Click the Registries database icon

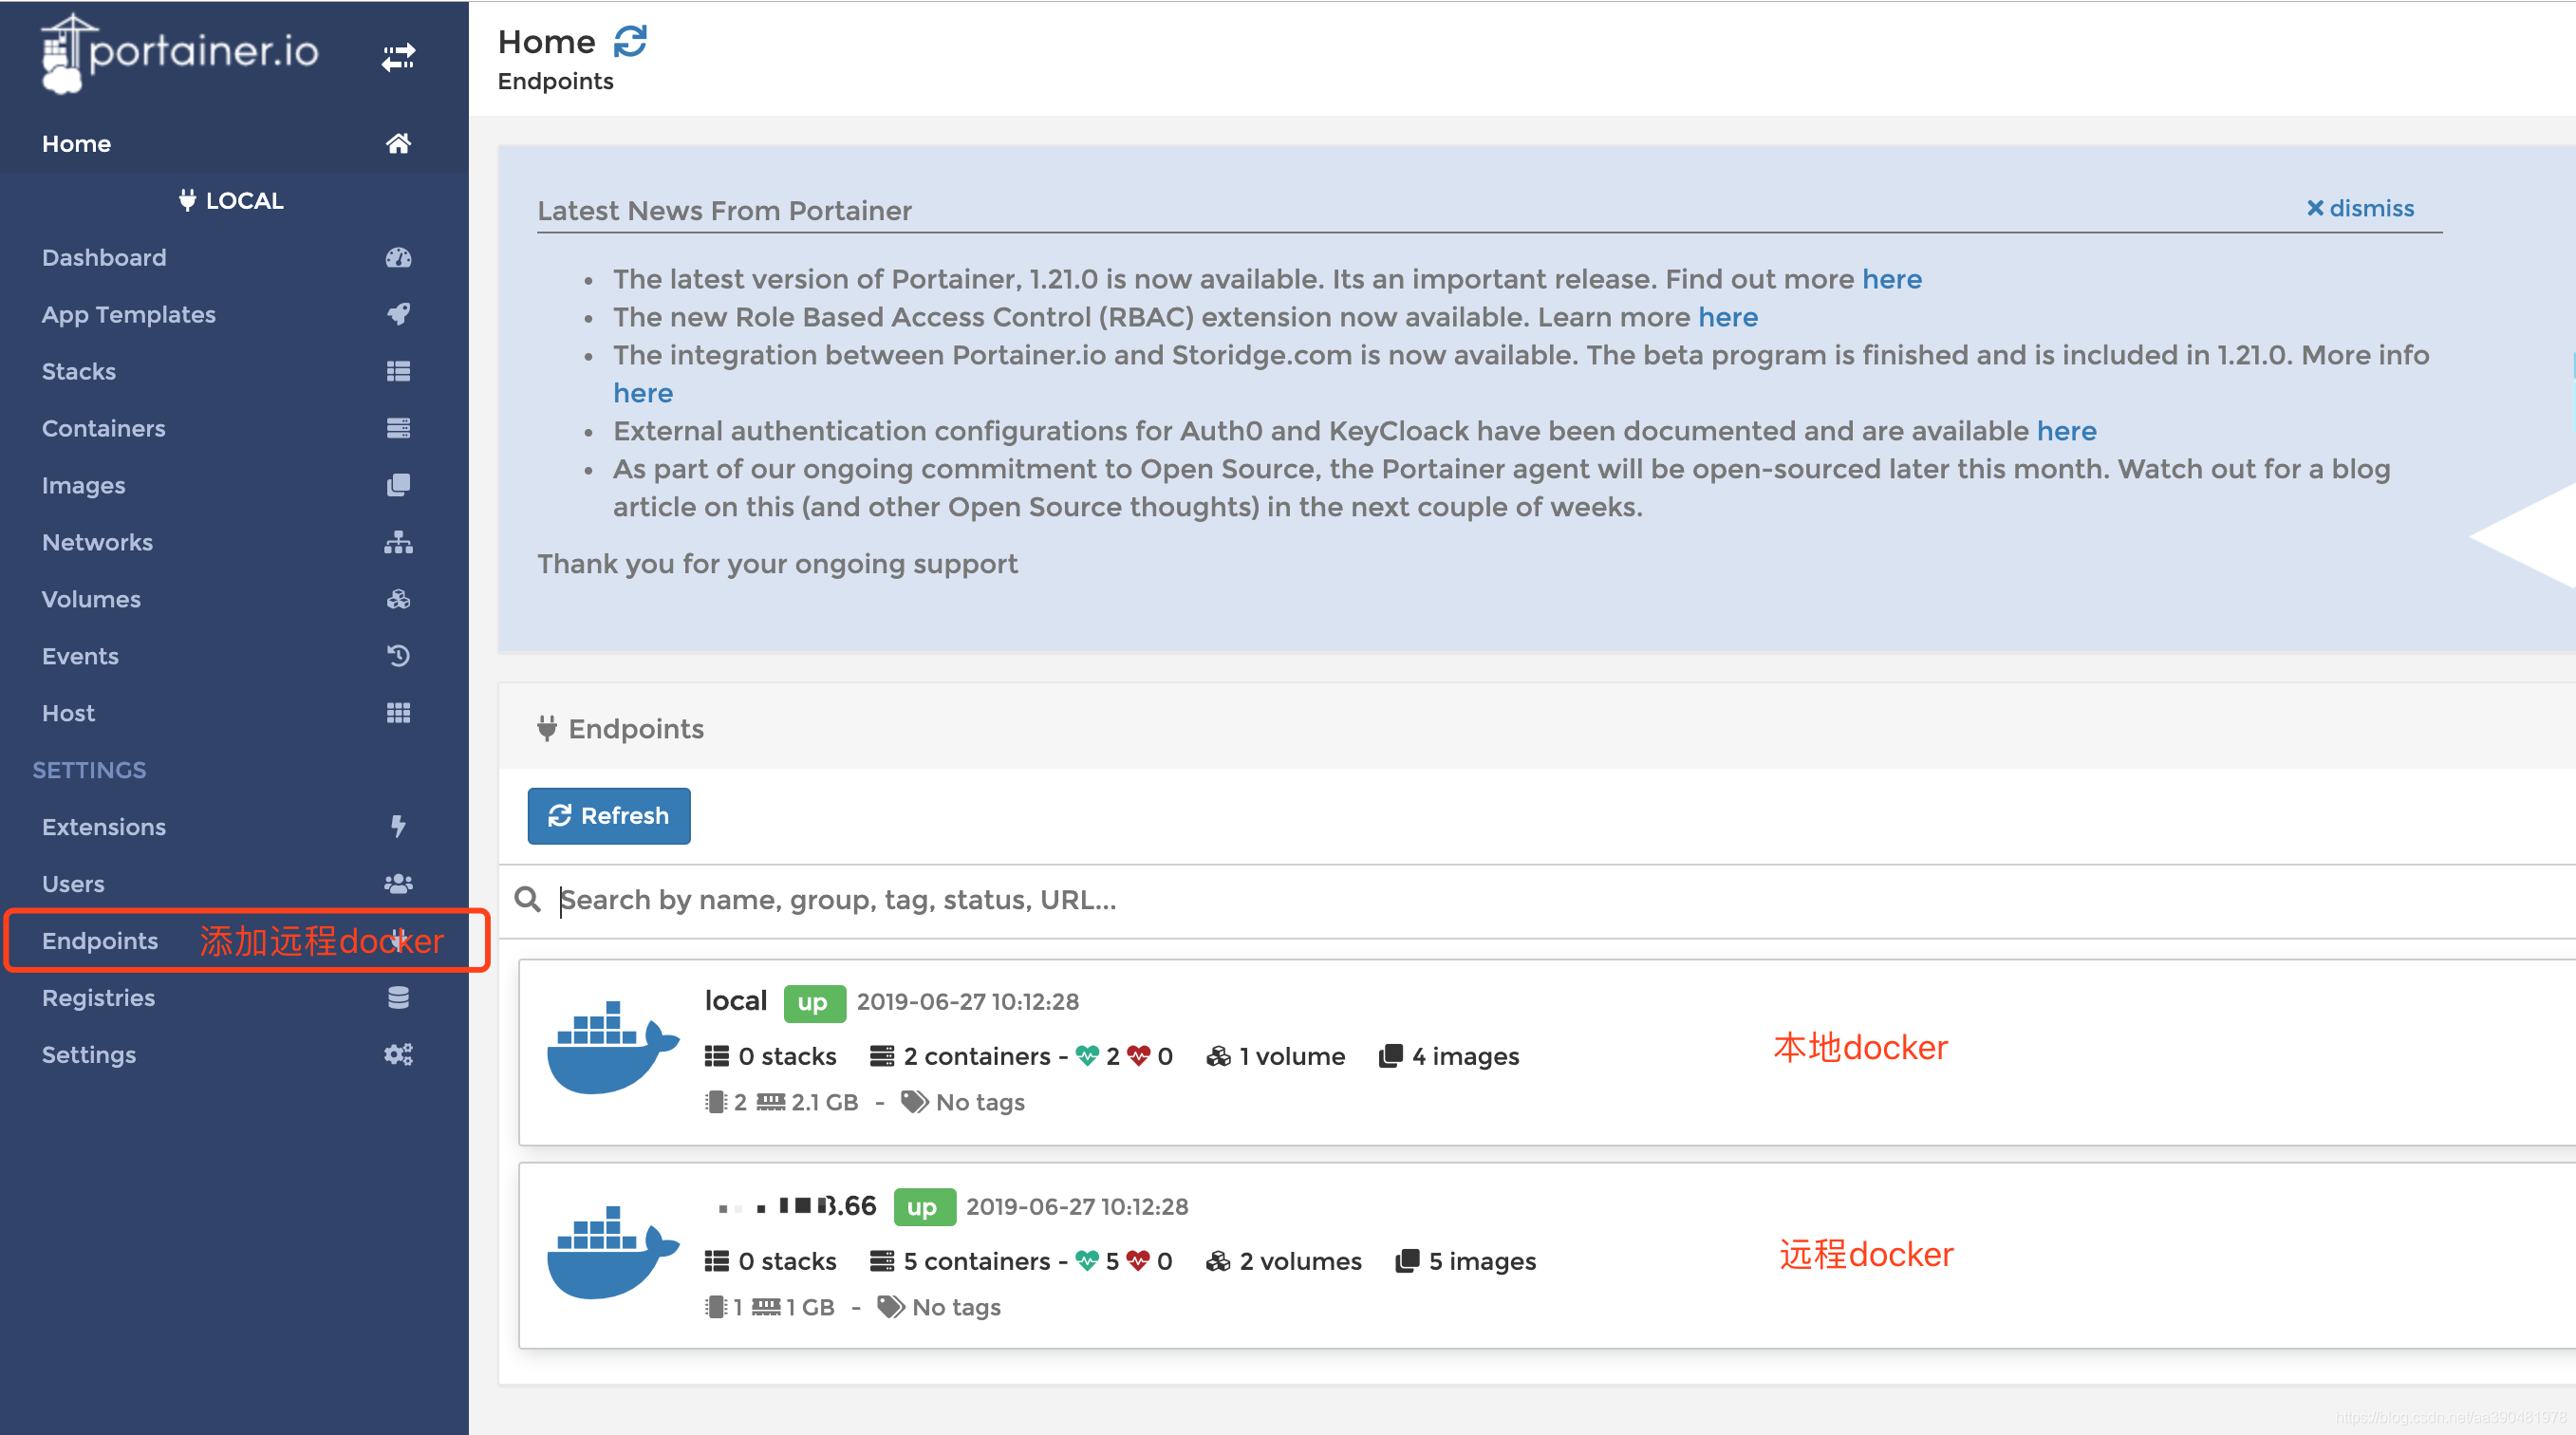pyautogui.click(x=398, y=998)
